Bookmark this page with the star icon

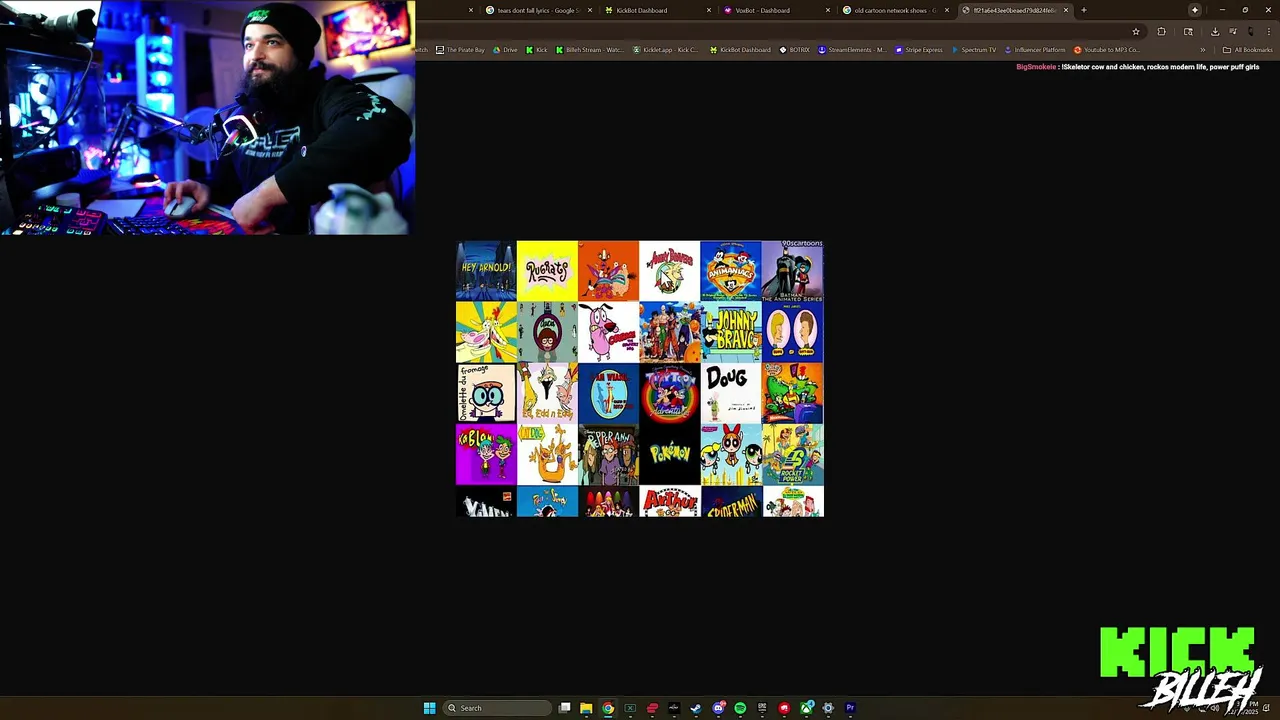tap(1136, 31)
